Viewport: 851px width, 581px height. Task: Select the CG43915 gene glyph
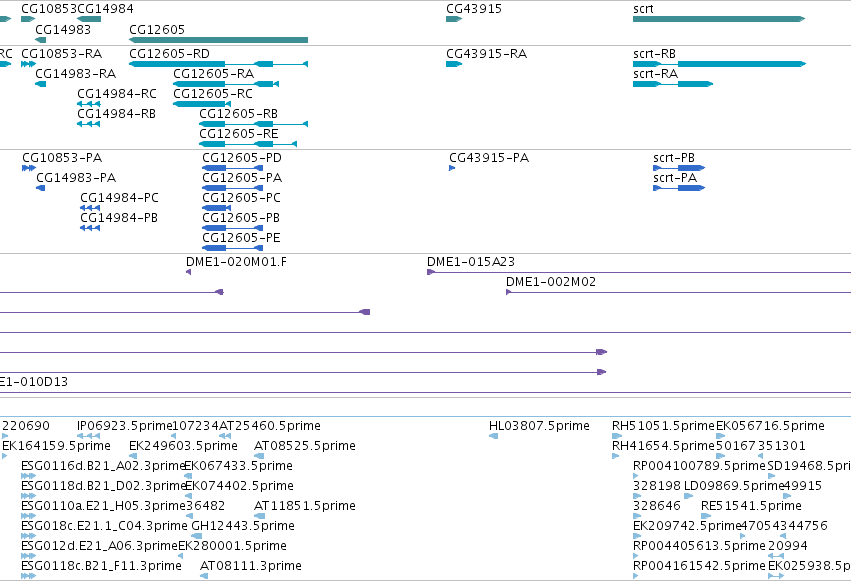click(454, 19)
